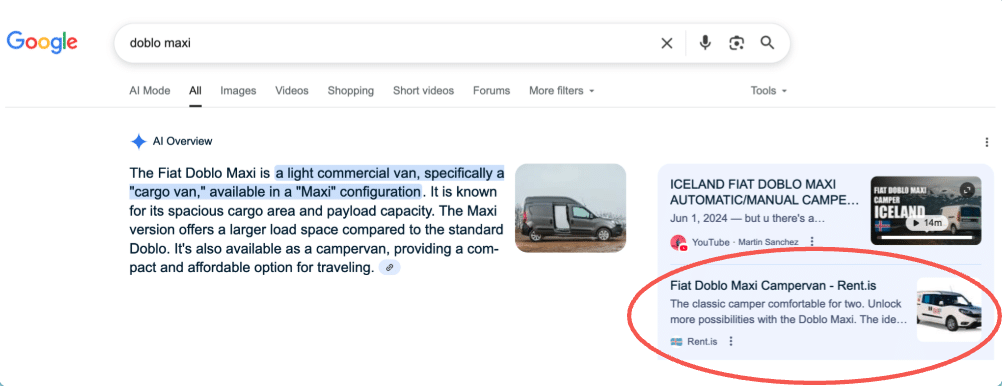The width and height of the screenshot is (1002, 386).
Task: Click the white Rent.is van thumbnail
Action: (x=949, y=309)
